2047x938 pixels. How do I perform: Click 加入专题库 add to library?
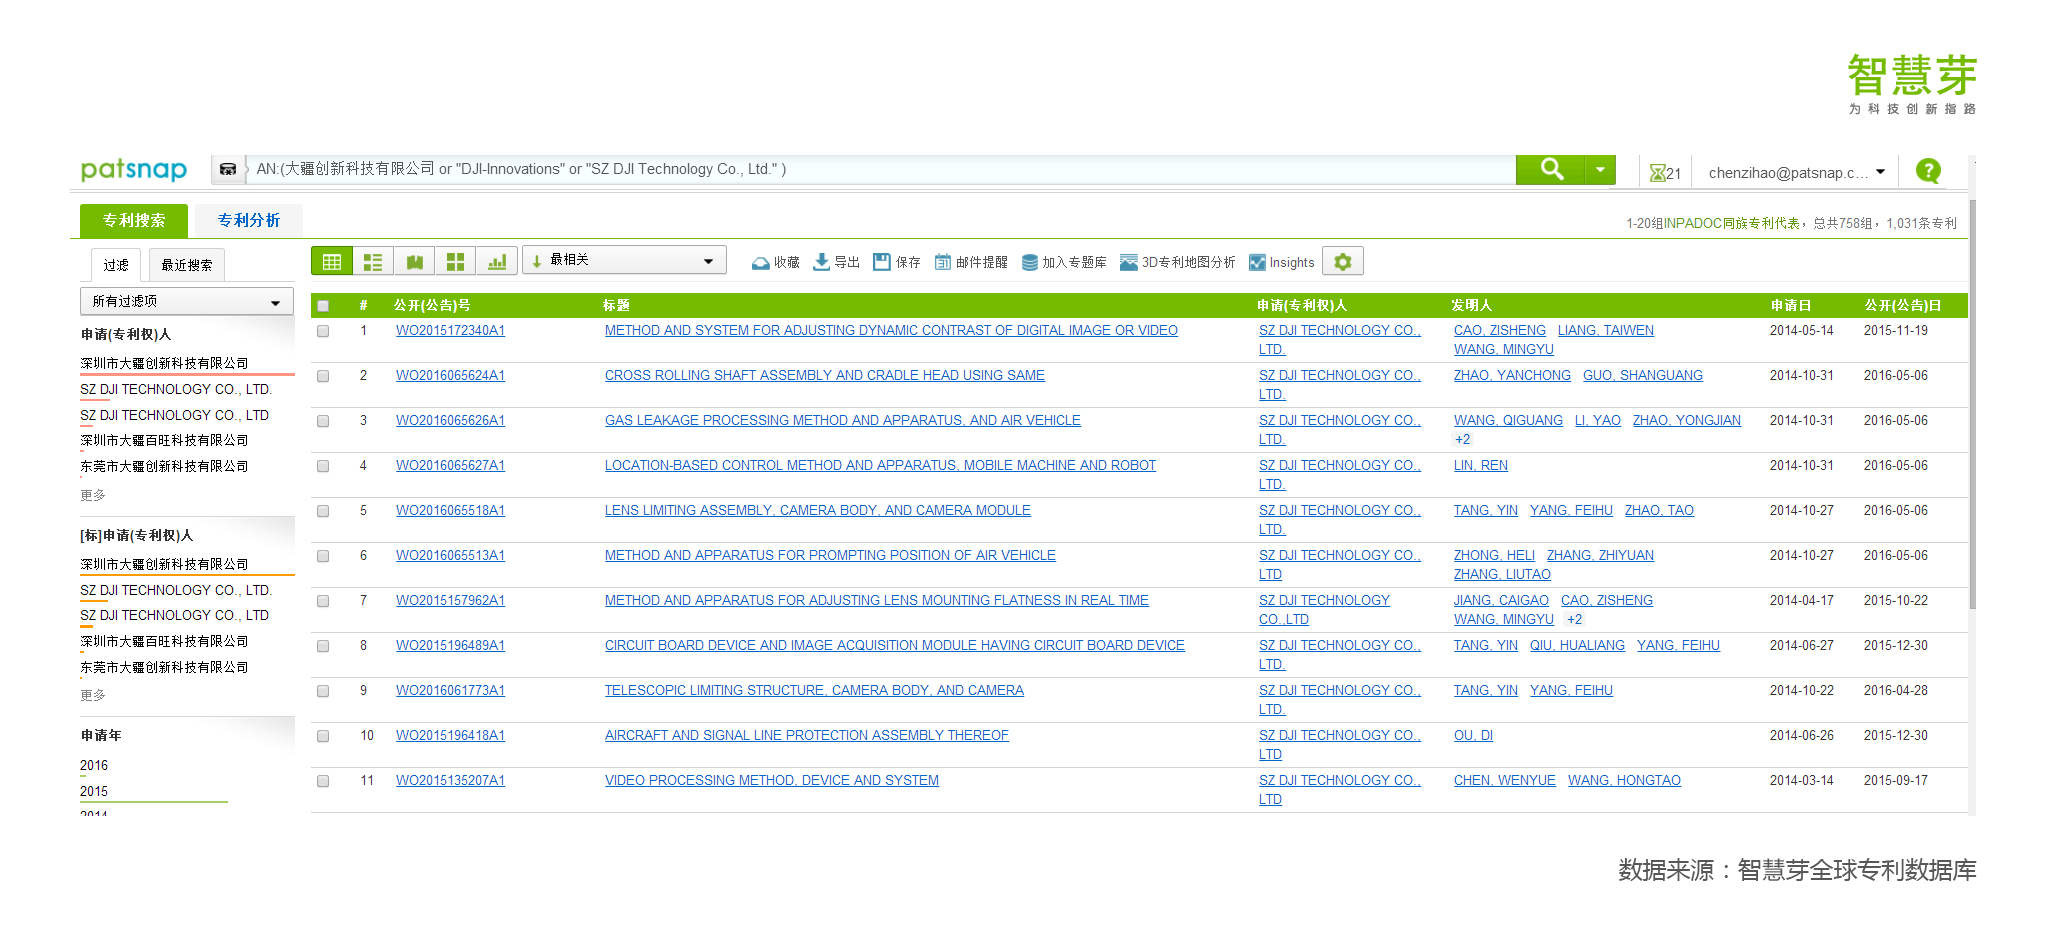click(x=1064, y=262)
